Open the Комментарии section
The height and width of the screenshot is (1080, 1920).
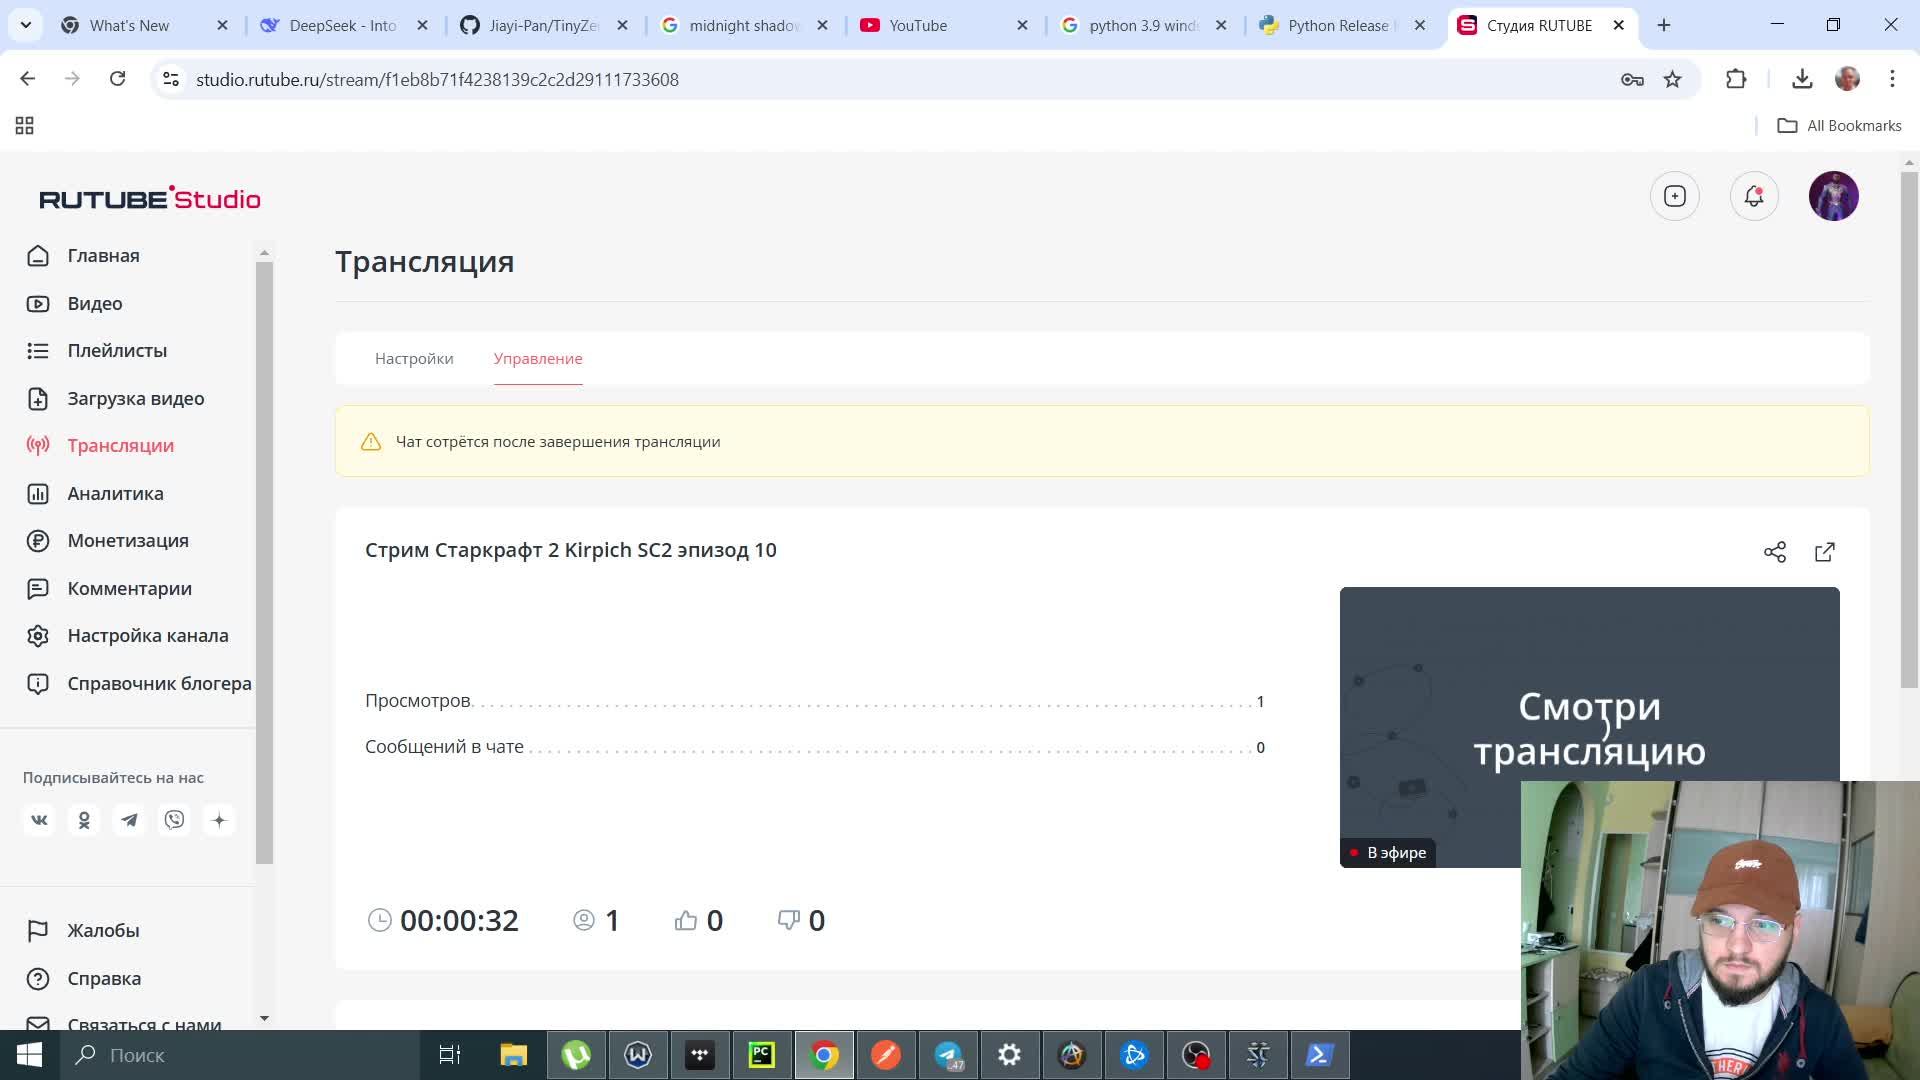[128, 589]
